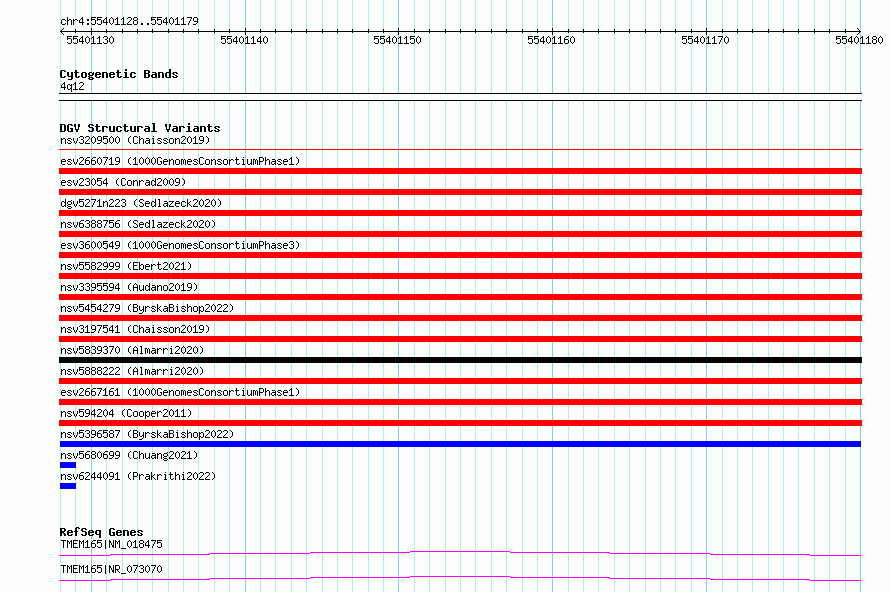Open variant nsv5680699 (Chuang2021)
The image size is (890, 592).
[129, 455]
